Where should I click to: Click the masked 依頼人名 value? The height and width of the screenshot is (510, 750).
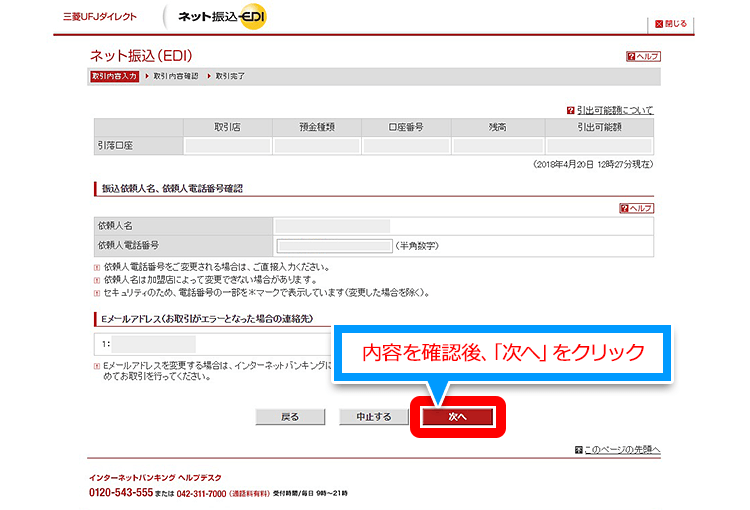tap(332, 226)
